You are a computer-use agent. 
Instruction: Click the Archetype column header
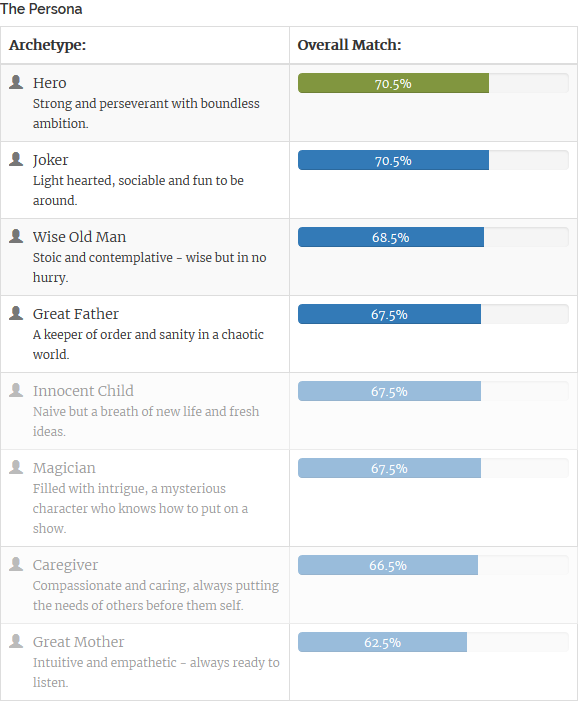[47, 45]
